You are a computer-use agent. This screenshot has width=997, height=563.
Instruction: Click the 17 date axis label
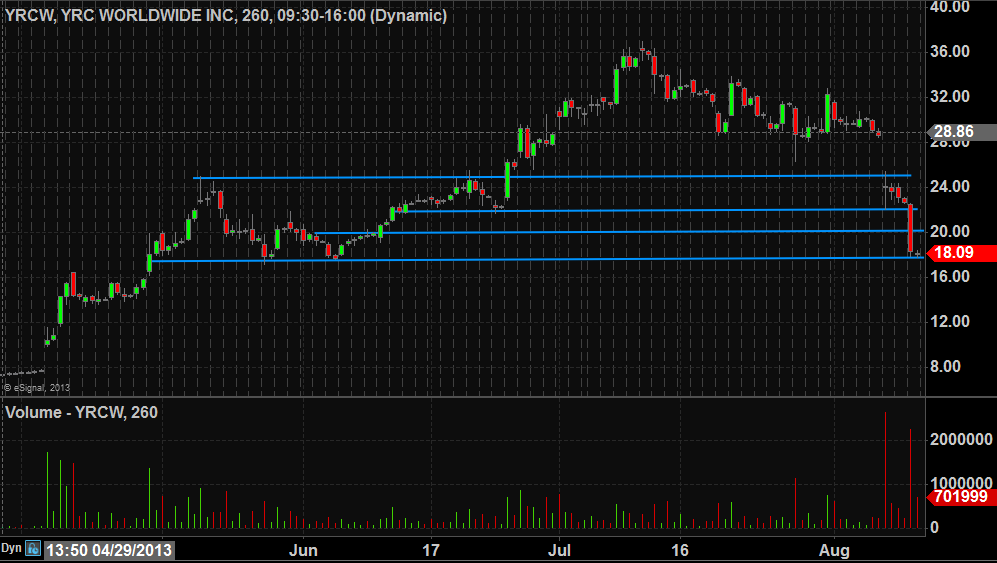click(431, 550)
